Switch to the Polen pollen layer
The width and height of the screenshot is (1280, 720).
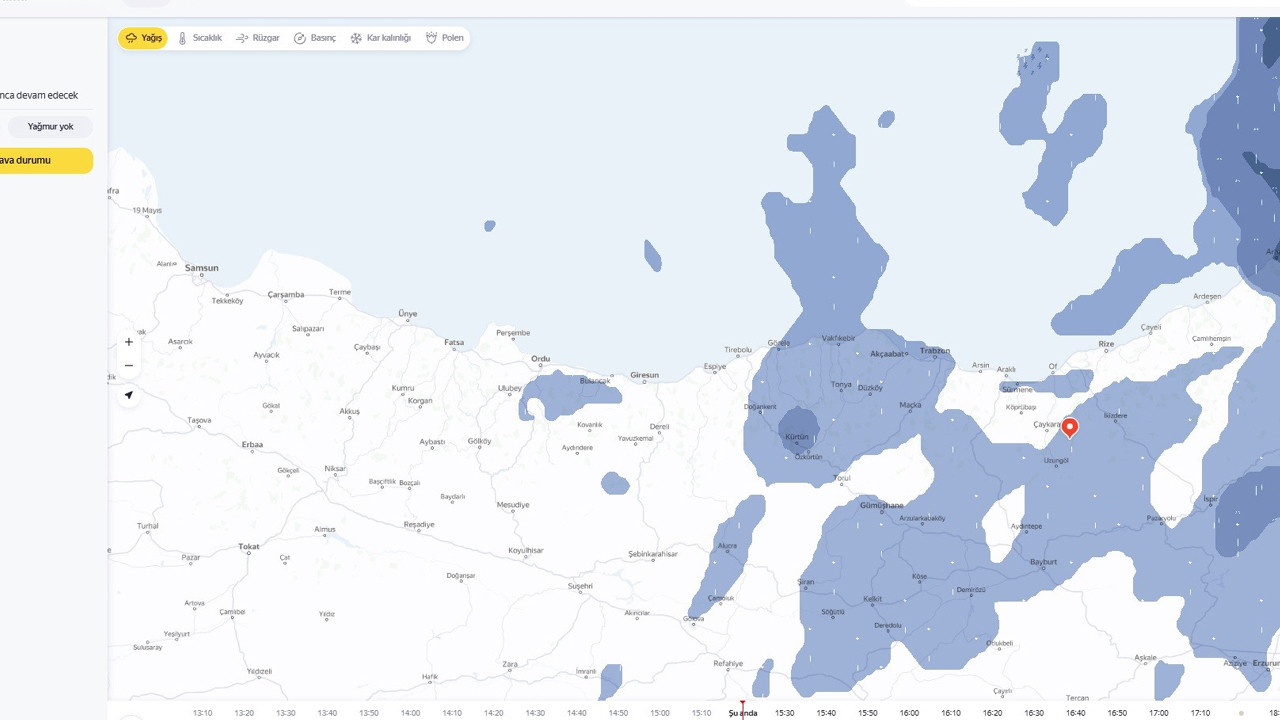pos(445,38)
